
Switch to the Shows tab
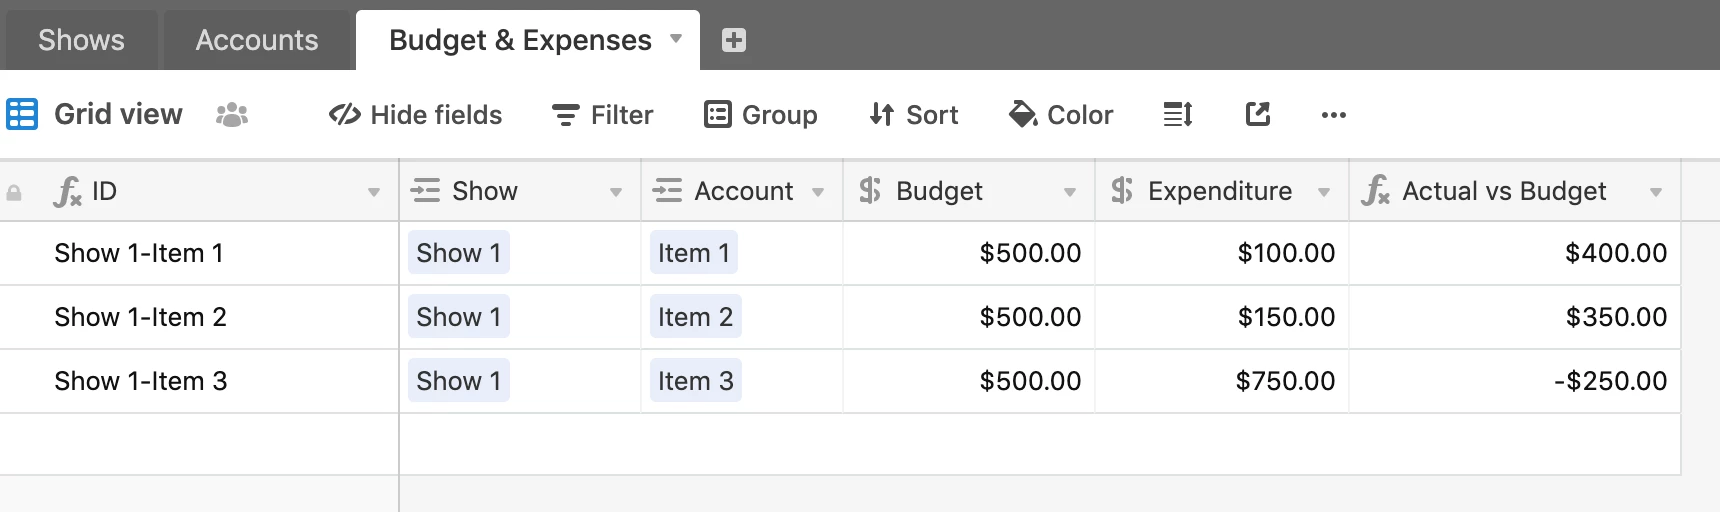(x=82, y=40)
